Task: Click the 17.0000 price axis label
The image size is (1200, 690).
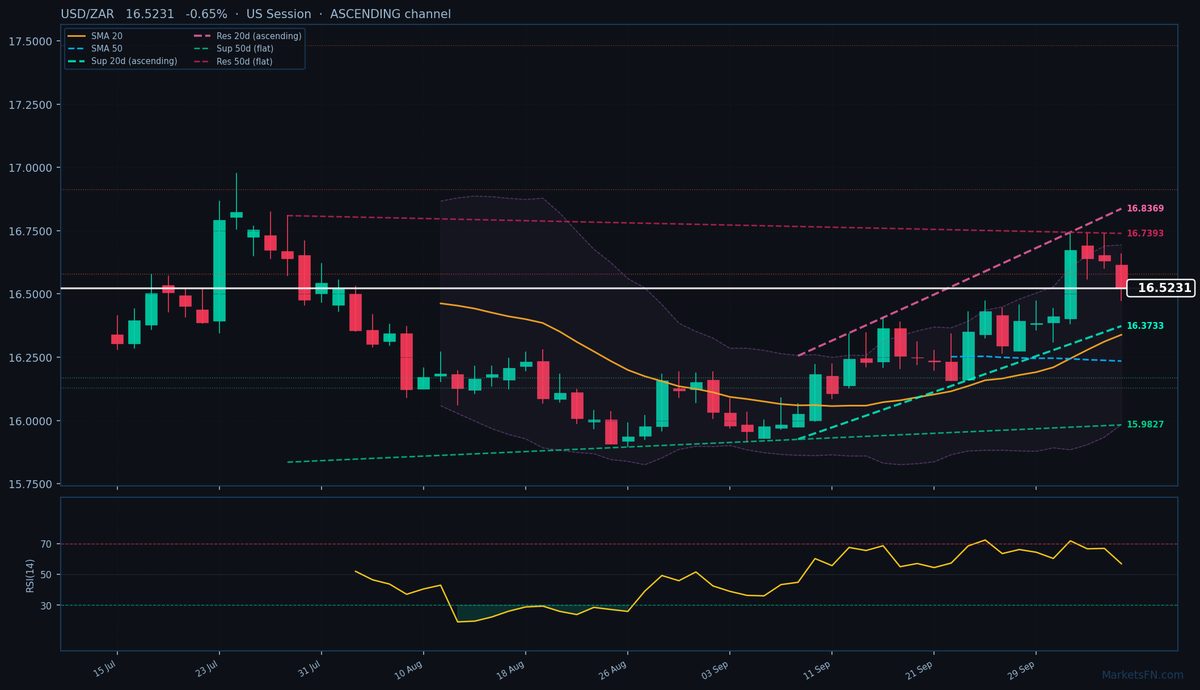Action: point(30,168)
